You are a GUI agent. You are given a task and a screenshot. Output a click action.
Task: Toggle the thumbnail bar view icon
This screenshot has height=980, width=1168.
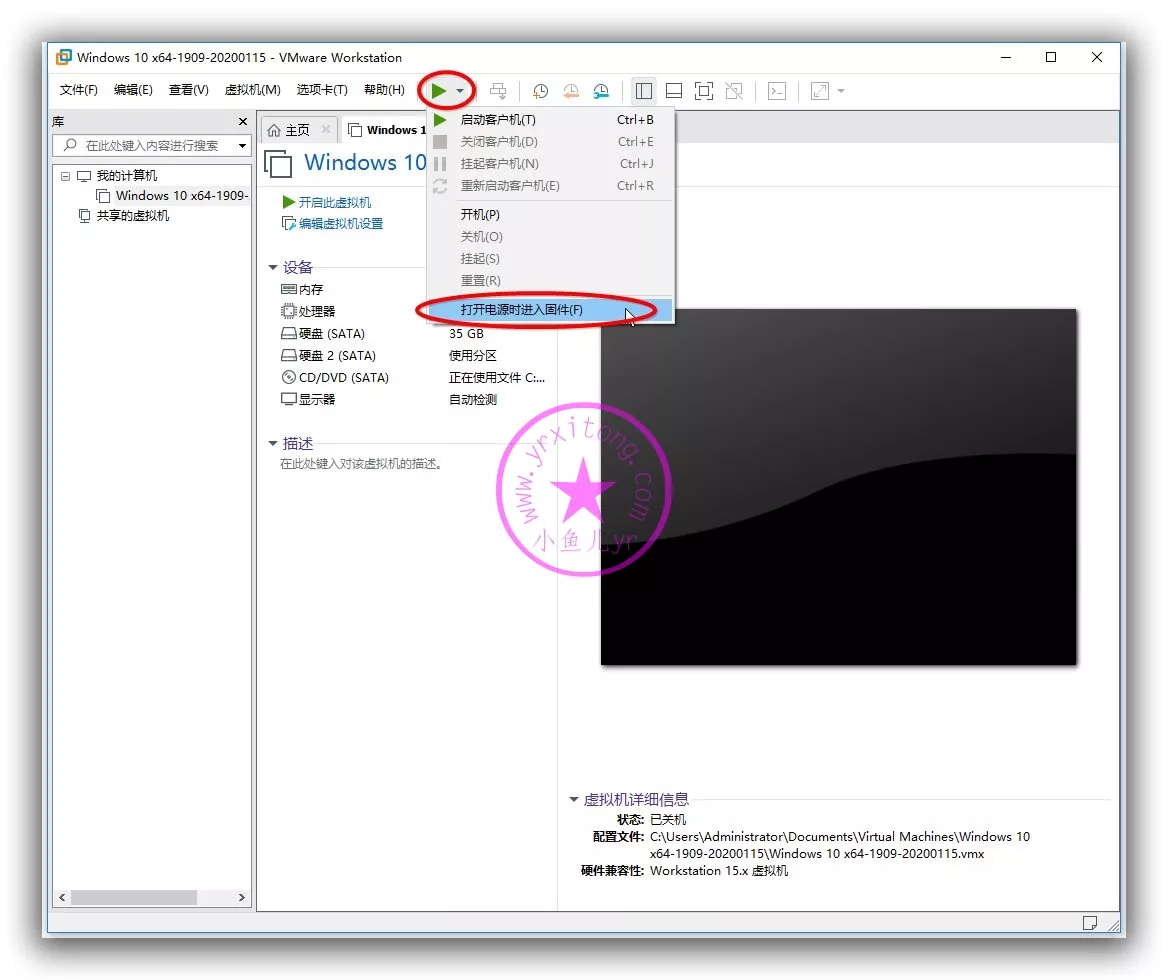click(x=674, y=91)
